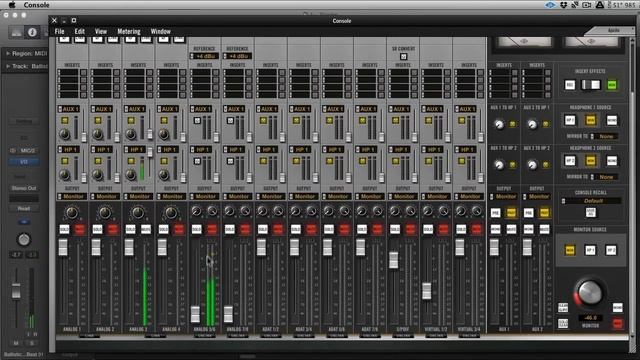Select HP 2 as Headphone 2 source

(570, 160)
